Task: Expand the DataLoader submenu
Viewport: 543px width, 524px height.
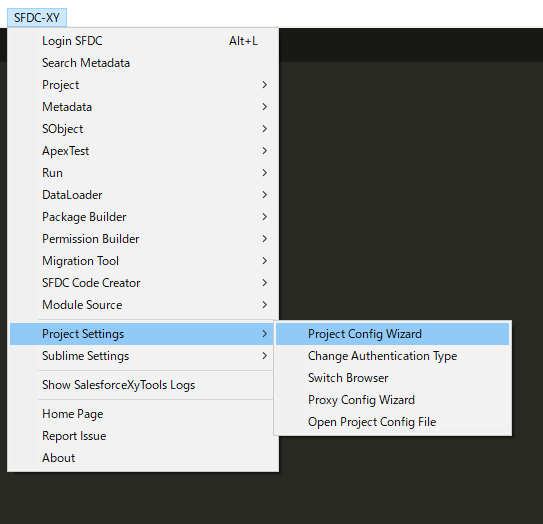Action: tap(143, 195)
